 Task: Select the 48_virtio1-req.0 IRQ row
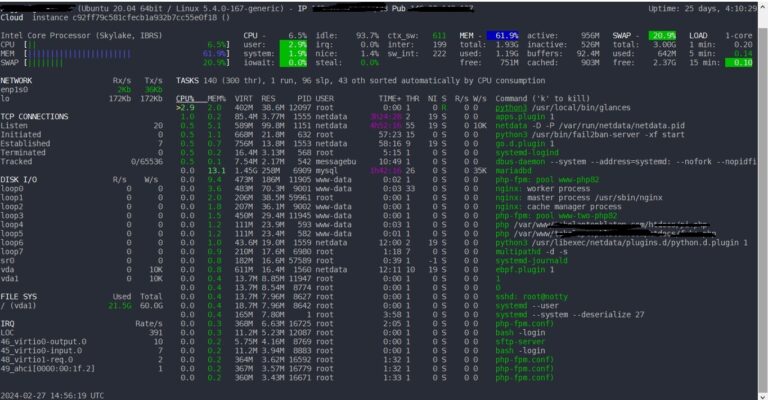tap(81, 359)
